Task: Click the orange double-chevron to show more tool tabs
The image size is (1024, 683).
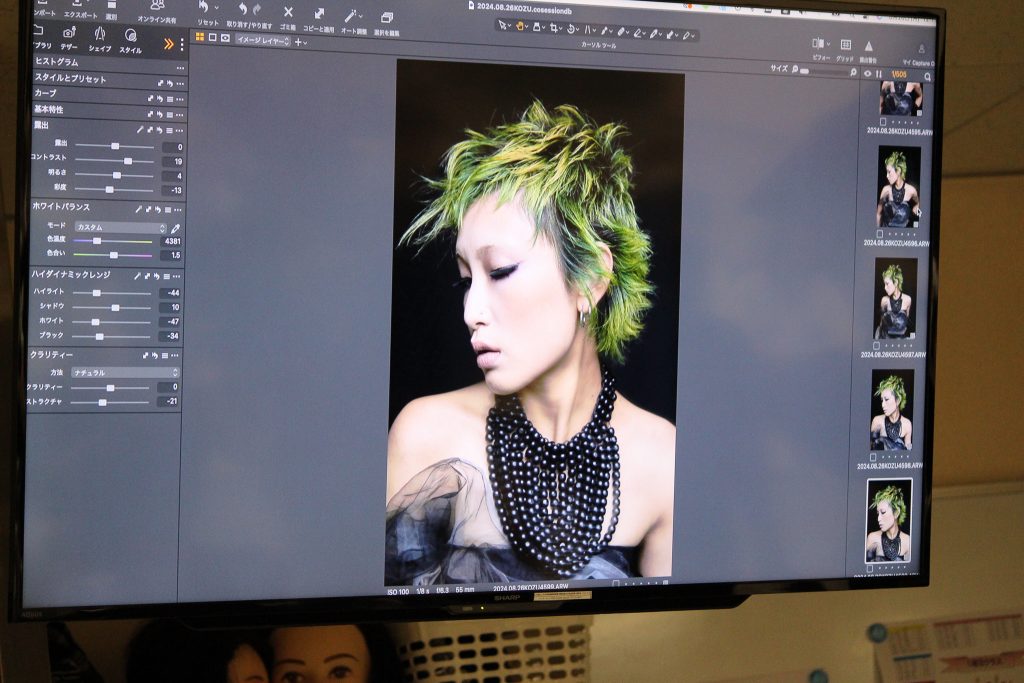Action: 168,44
